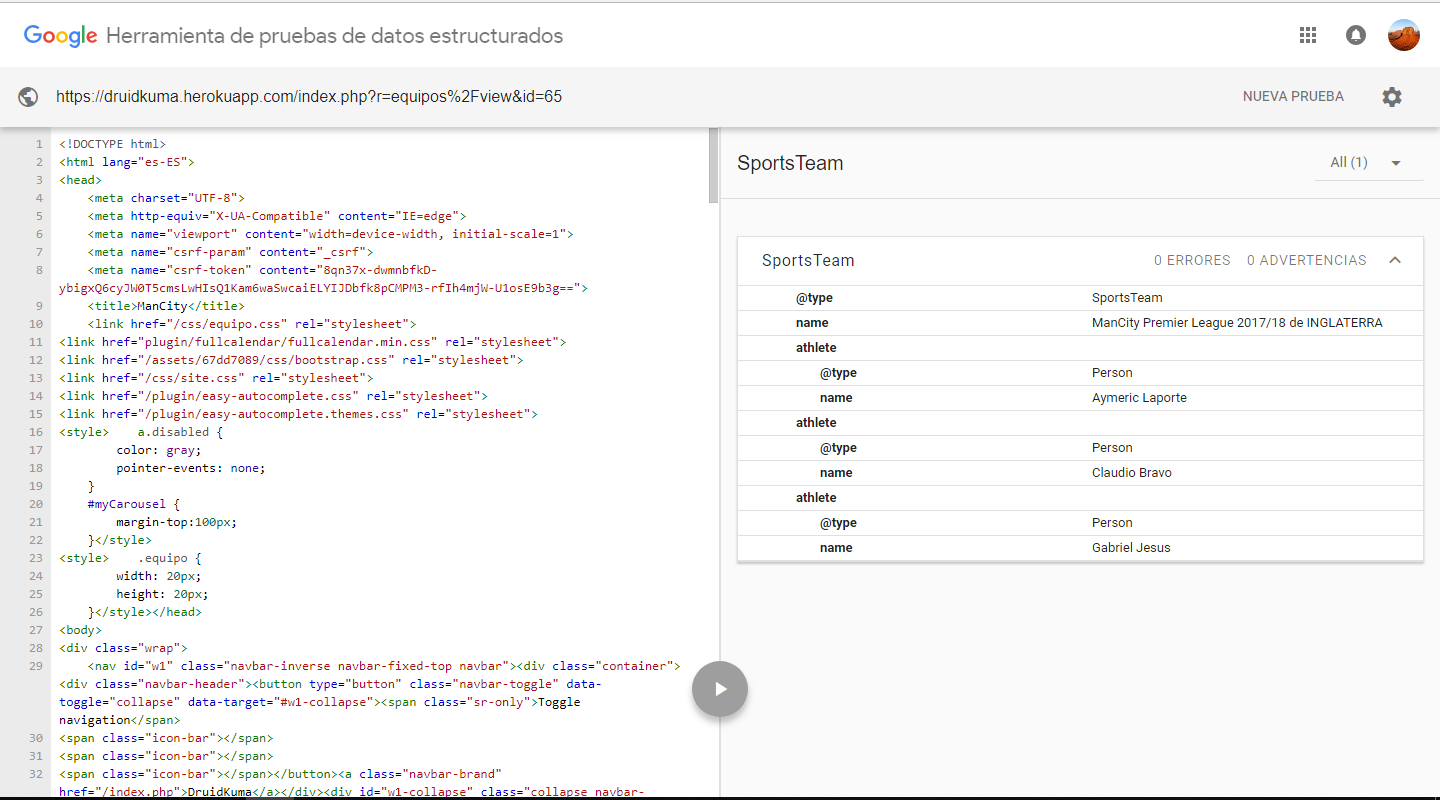The height and width of the screenshot is (800, 1440).
Task: Click the 0 ADVERTENCIAS label
Action: (x=1306, y=260)
